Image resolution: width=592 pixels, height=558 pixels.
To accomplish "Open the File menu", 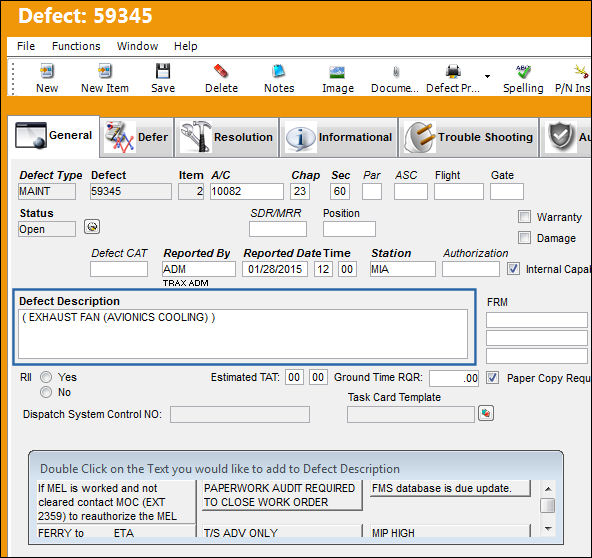I will (x=26, y=46).
